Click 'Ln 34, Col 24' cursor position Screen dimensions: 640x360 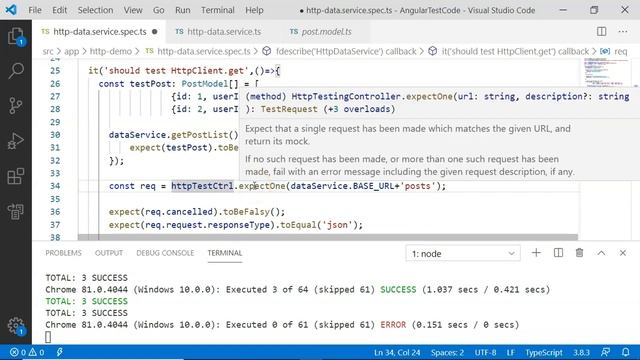[x=397, y=352]
